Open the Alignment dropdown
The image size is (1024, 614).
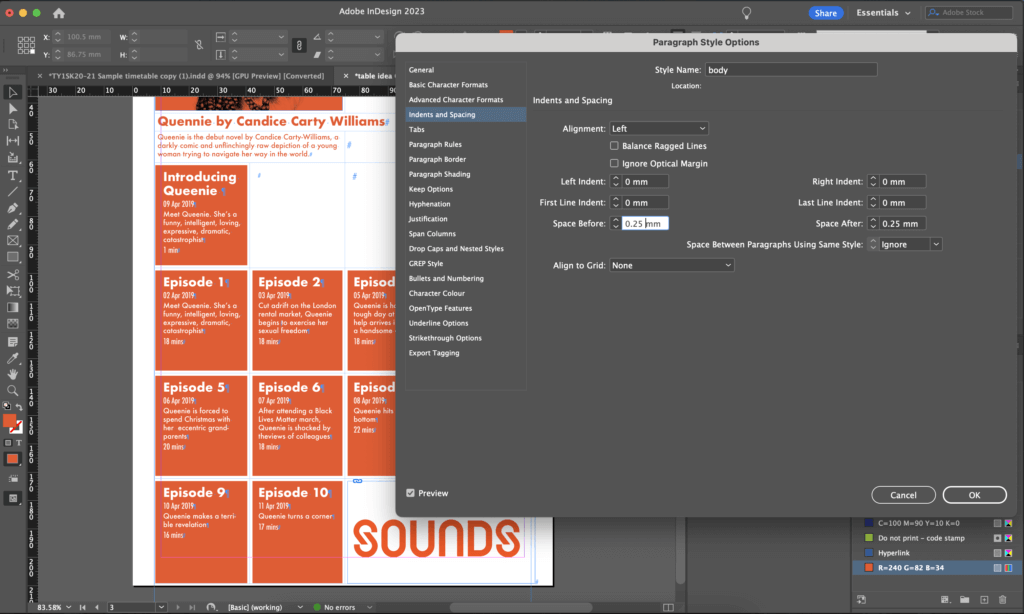click(x=658, y=129)
